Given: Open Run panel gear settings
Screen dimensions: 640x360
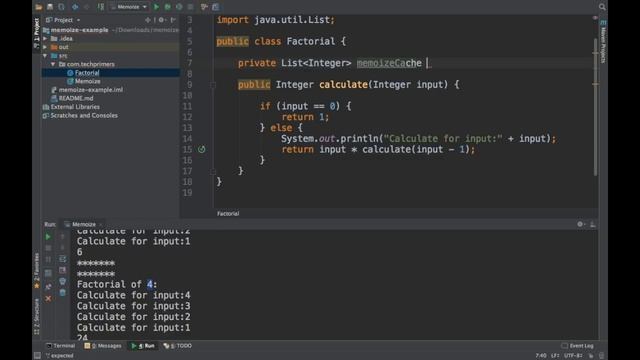Looking at the screenshot, I should pos(580,224).
